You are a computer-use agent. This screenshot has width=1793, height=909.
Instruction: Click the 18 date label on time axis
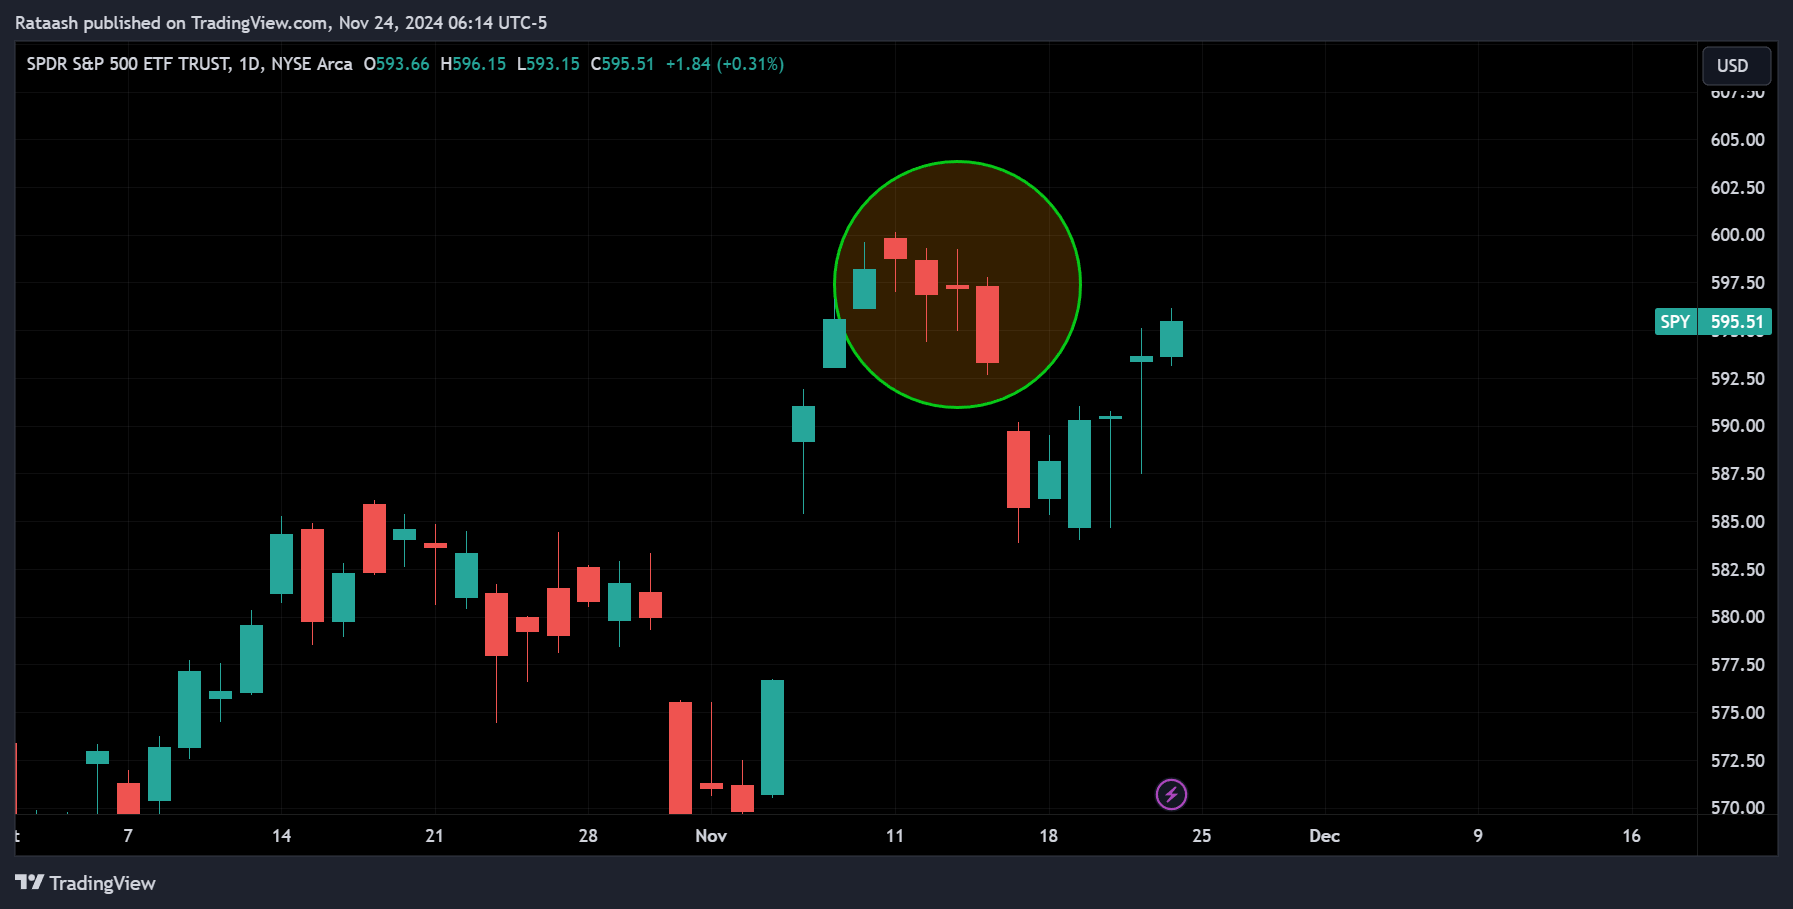click(1048, 836)
